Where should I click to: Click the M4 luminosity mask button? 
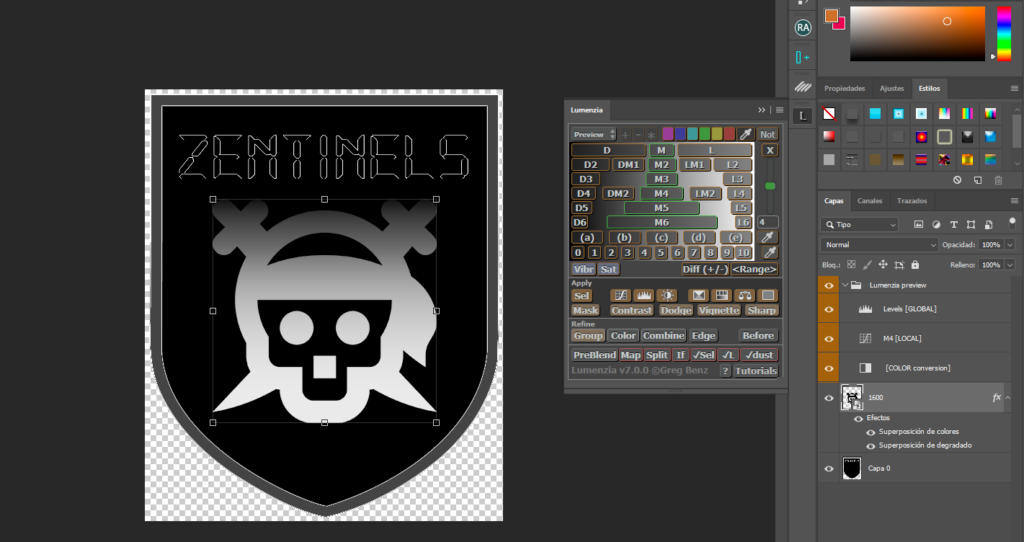click(x=656, y=193)
